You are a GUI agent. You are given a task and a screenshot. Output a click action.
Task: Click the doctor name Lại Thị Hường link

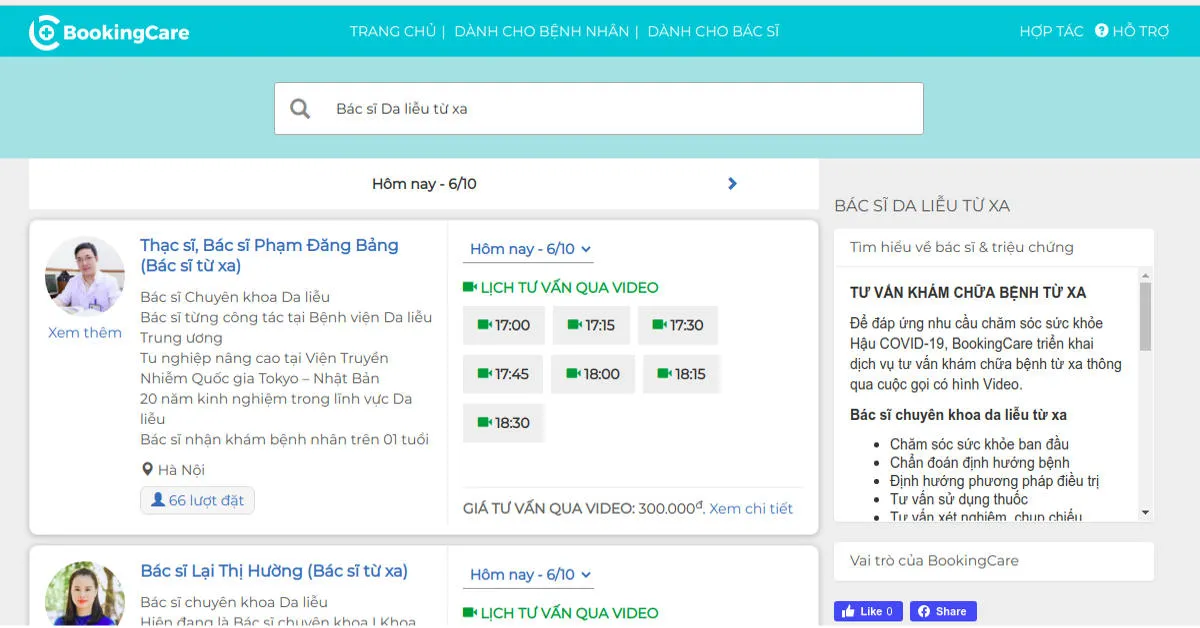(274, 570)
